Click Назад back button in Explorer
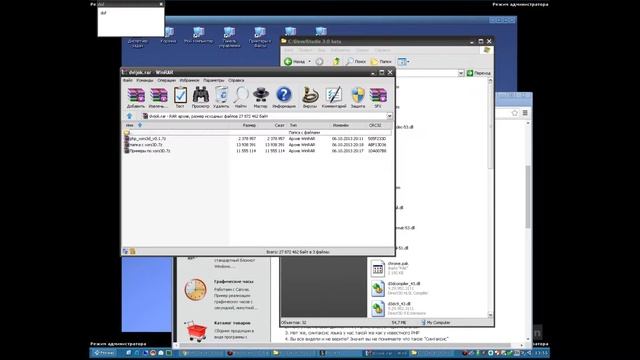This screenshot has width=640, height=360. pyautogui.click(x=295, y=62)
